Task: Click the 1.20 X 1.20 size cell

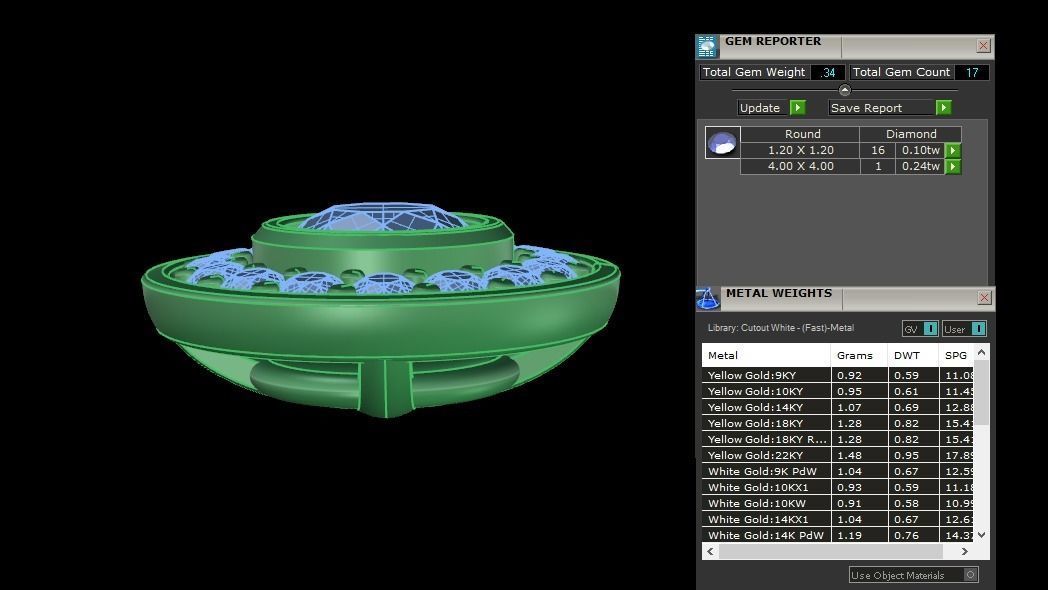Action: pos(801,150)
